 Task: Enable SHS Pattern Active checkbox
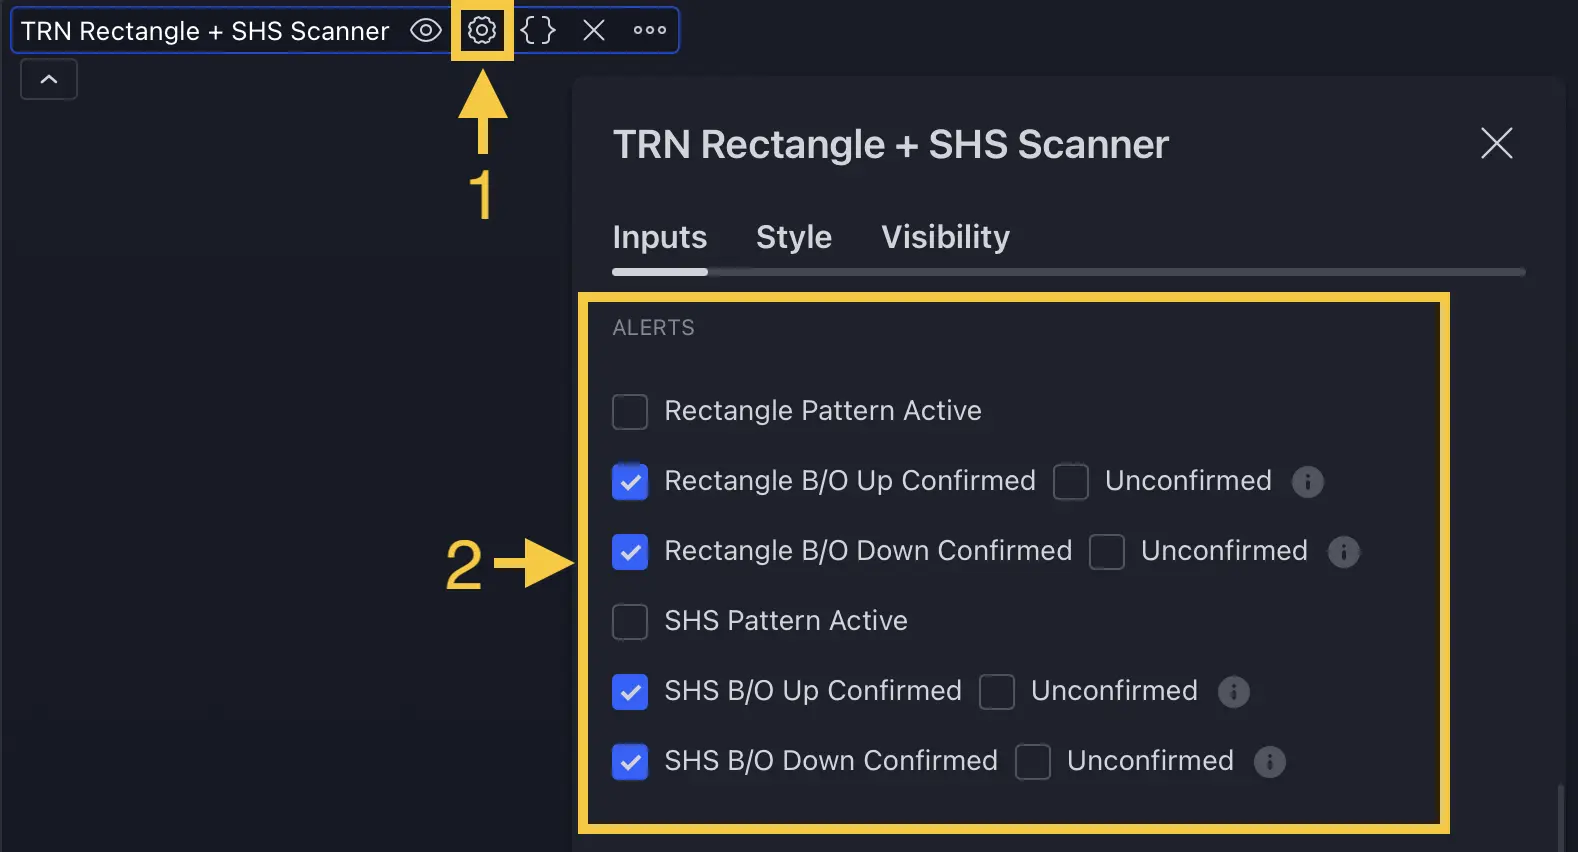(630, 621)
